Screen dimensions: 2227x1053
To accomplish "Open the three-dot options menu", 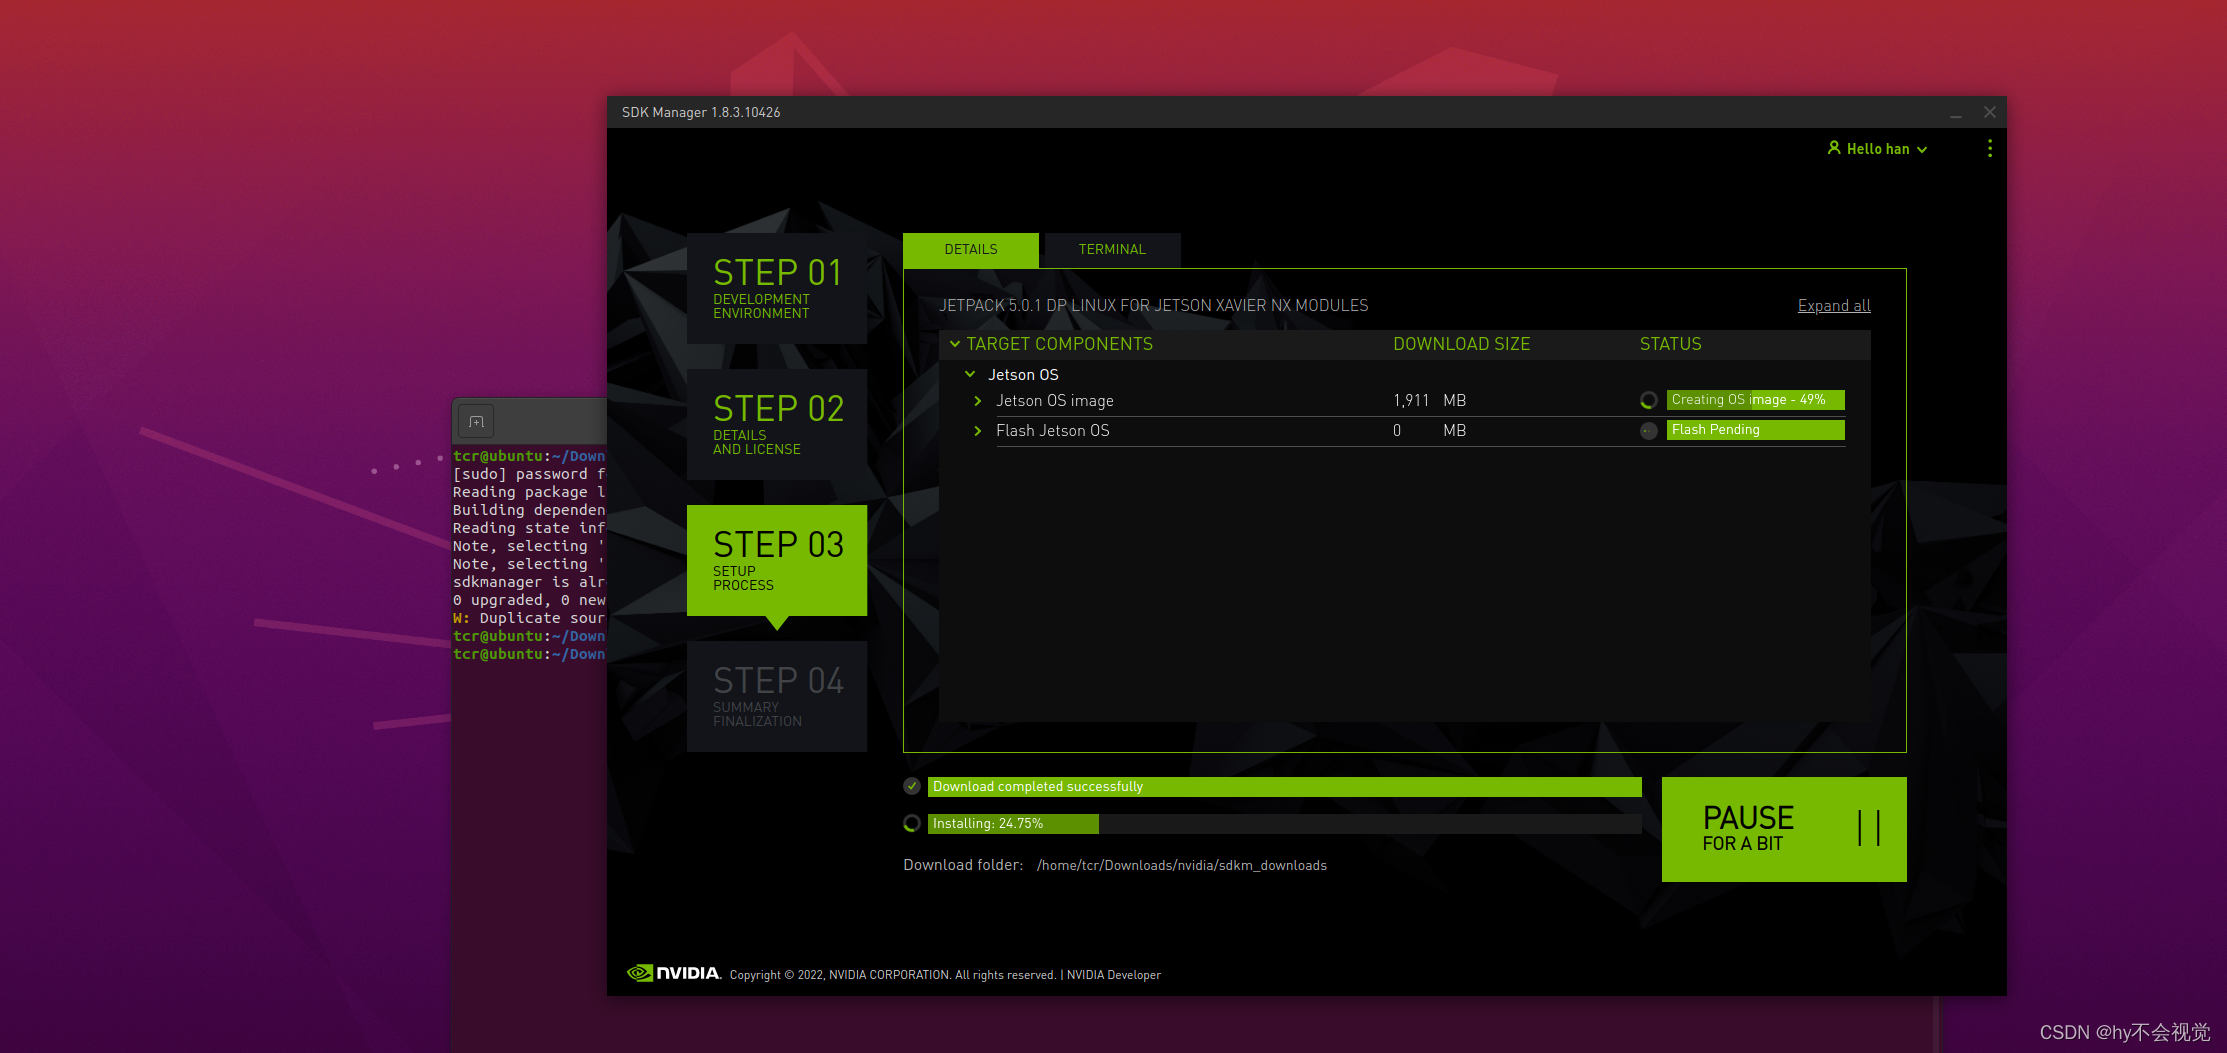I will (1990, 148).
